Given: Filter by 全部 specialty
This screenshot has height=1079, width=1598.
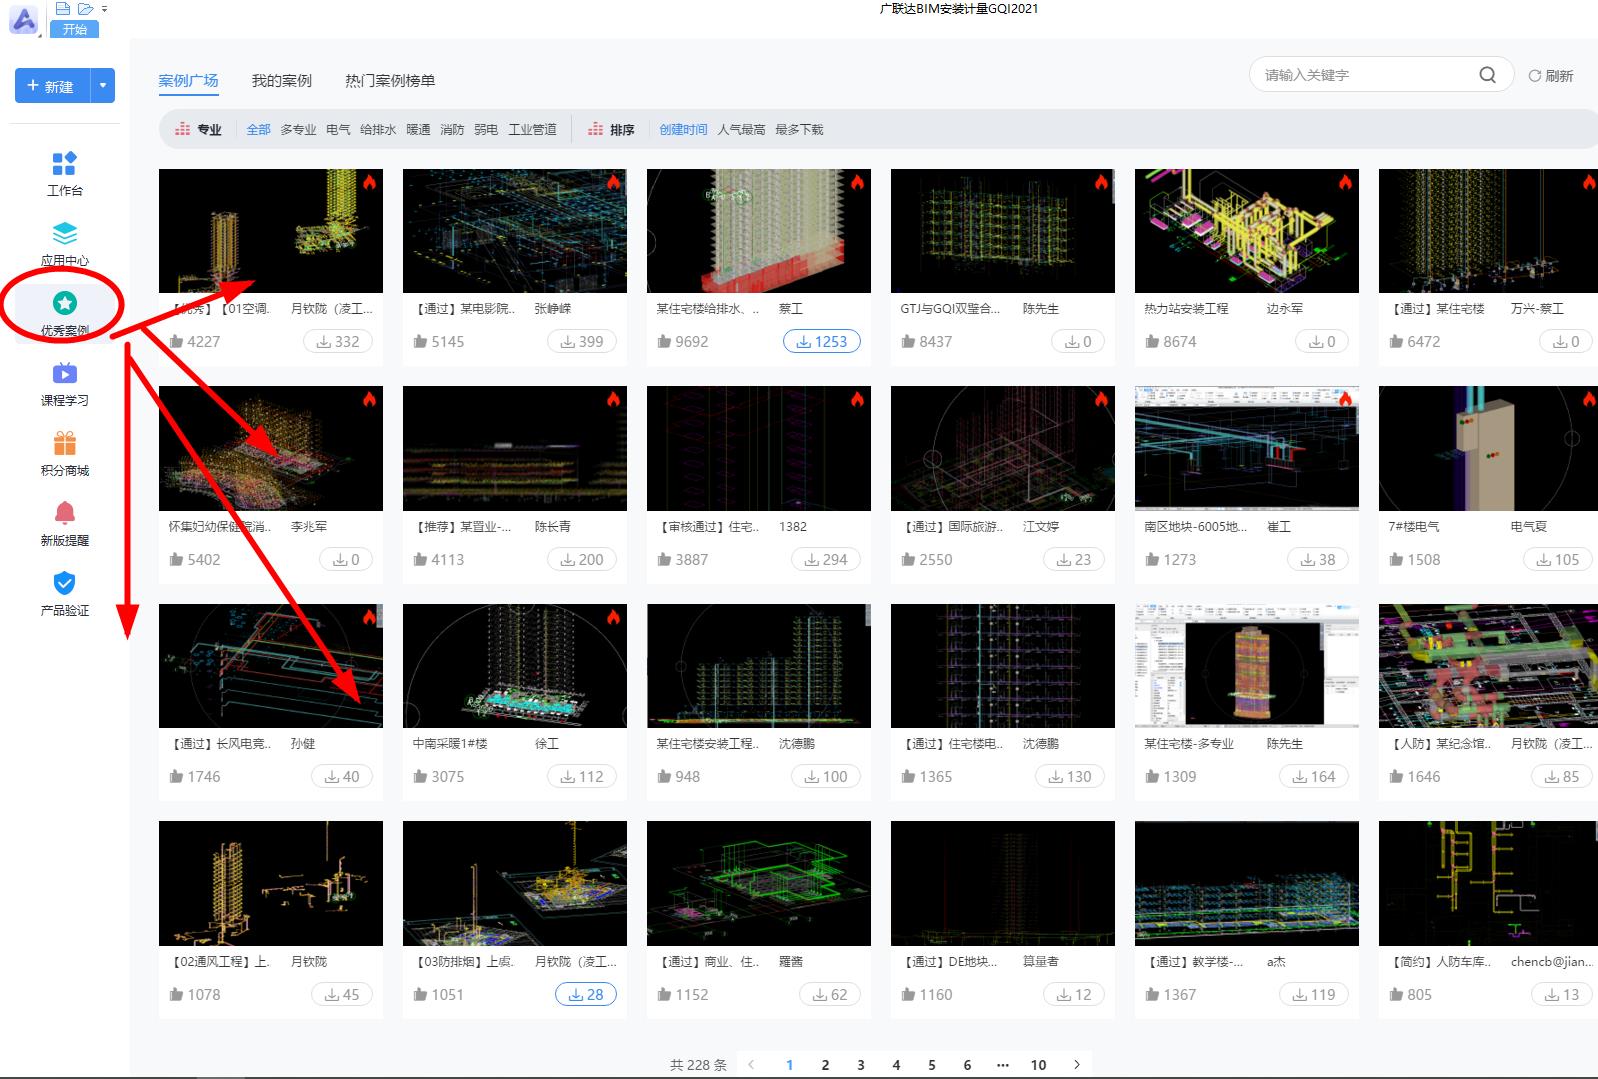Looking at the screenshot, I should tap(258, 130).
